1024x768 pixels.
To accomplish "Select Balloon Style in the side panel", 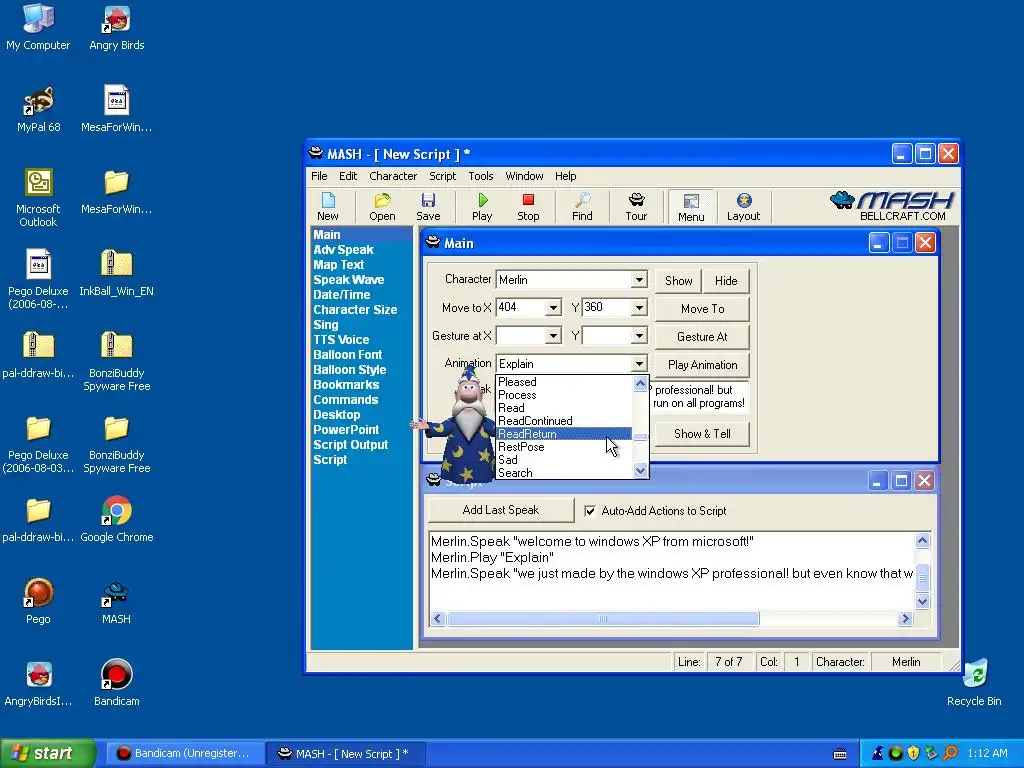I will click(x=349, y=370).
